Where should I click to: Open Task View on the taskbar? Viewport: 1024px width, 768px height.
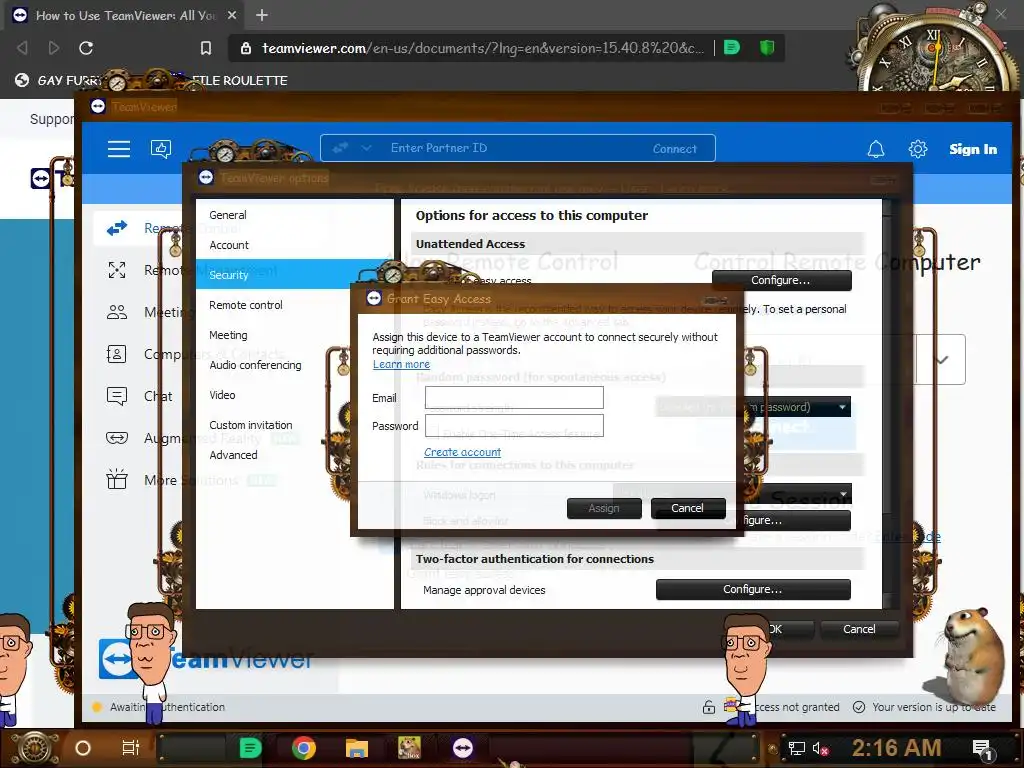point(131,748)
